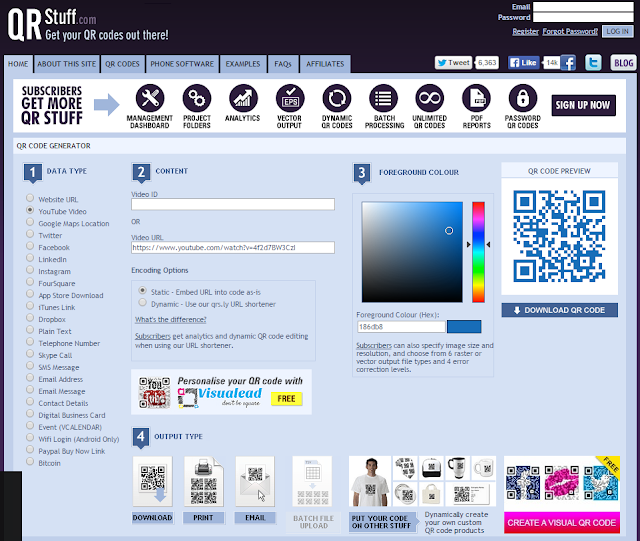This screenshot has height=541, width=640.
Task: Click the Email login field
Action: (x=583, y=7)
